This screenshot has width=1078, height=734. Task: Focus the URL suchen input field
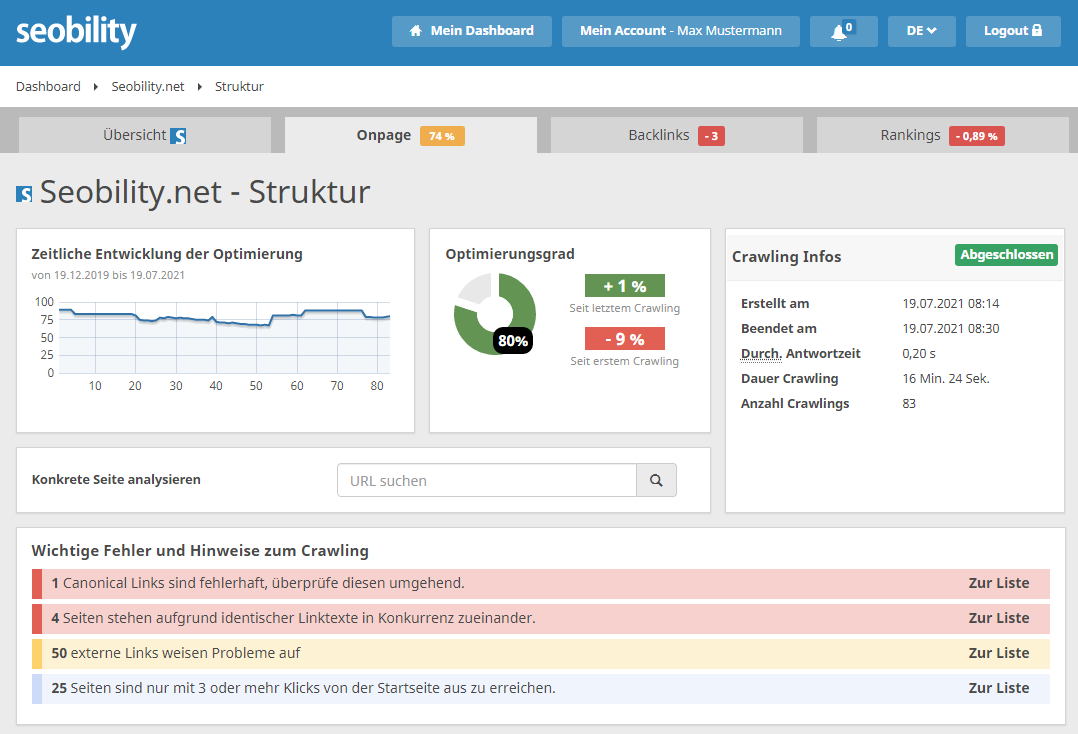(x=487, y=480)
